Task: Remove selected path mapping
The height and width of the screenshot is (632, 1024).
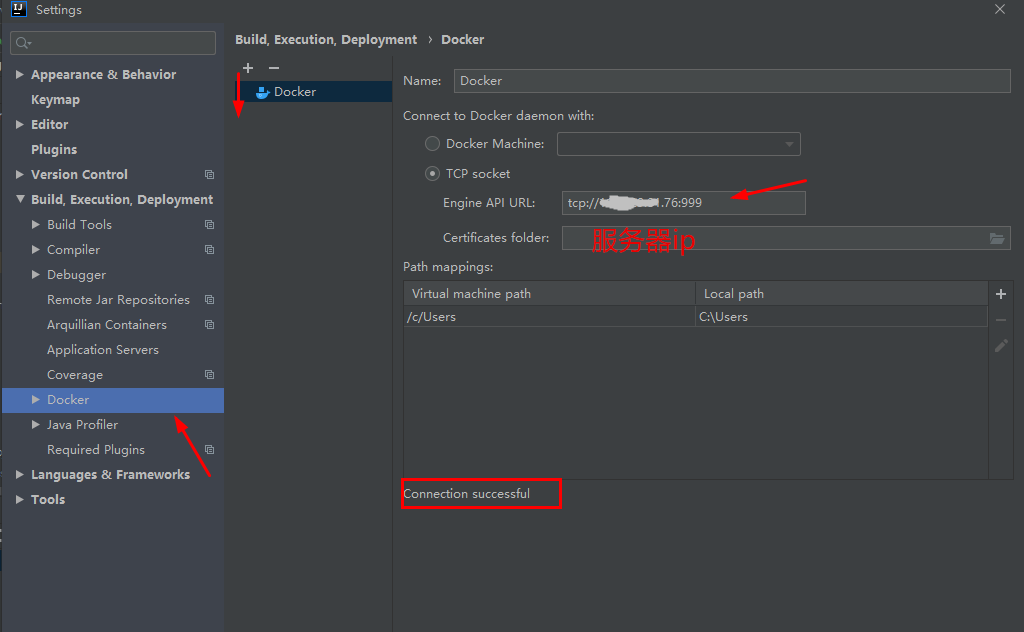Action: tap(1000, 320)
